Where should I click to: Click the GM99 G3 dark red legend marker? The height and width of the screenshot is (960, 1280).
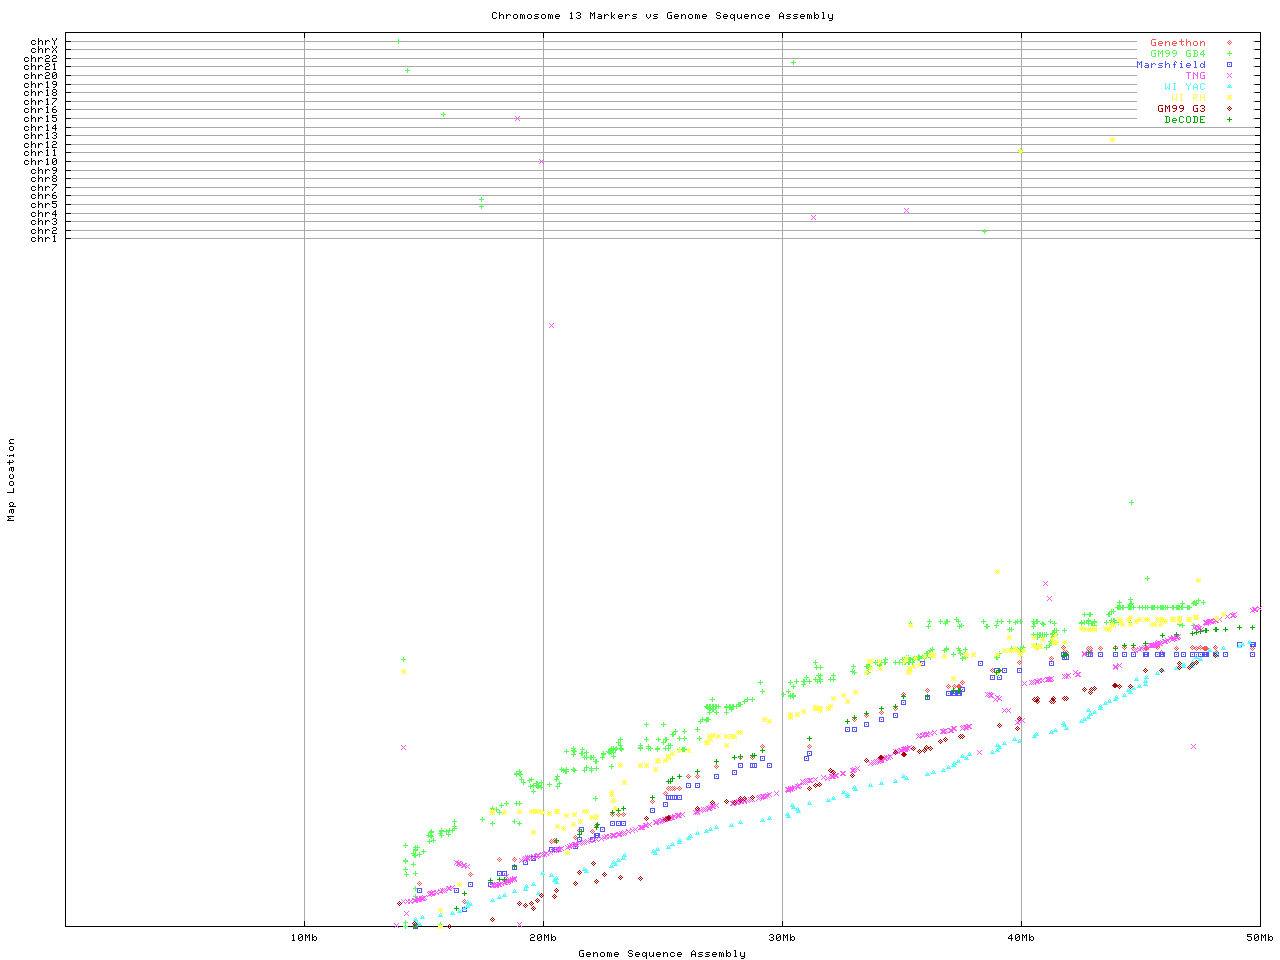tap(1229, 109)
